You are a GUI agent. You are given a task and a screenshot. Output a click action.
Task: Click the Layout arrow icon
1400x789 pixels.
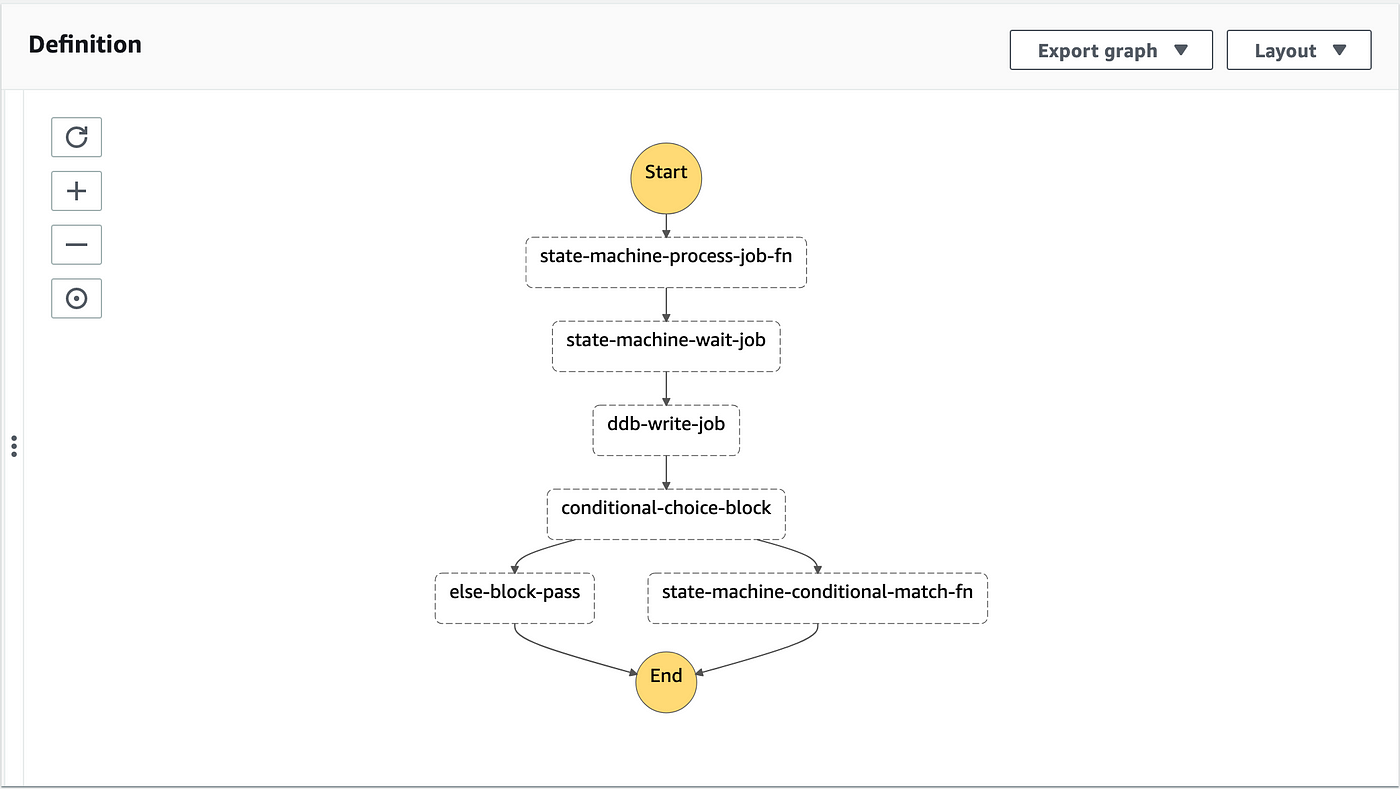pyautogui.click(x=1339, y=51)
